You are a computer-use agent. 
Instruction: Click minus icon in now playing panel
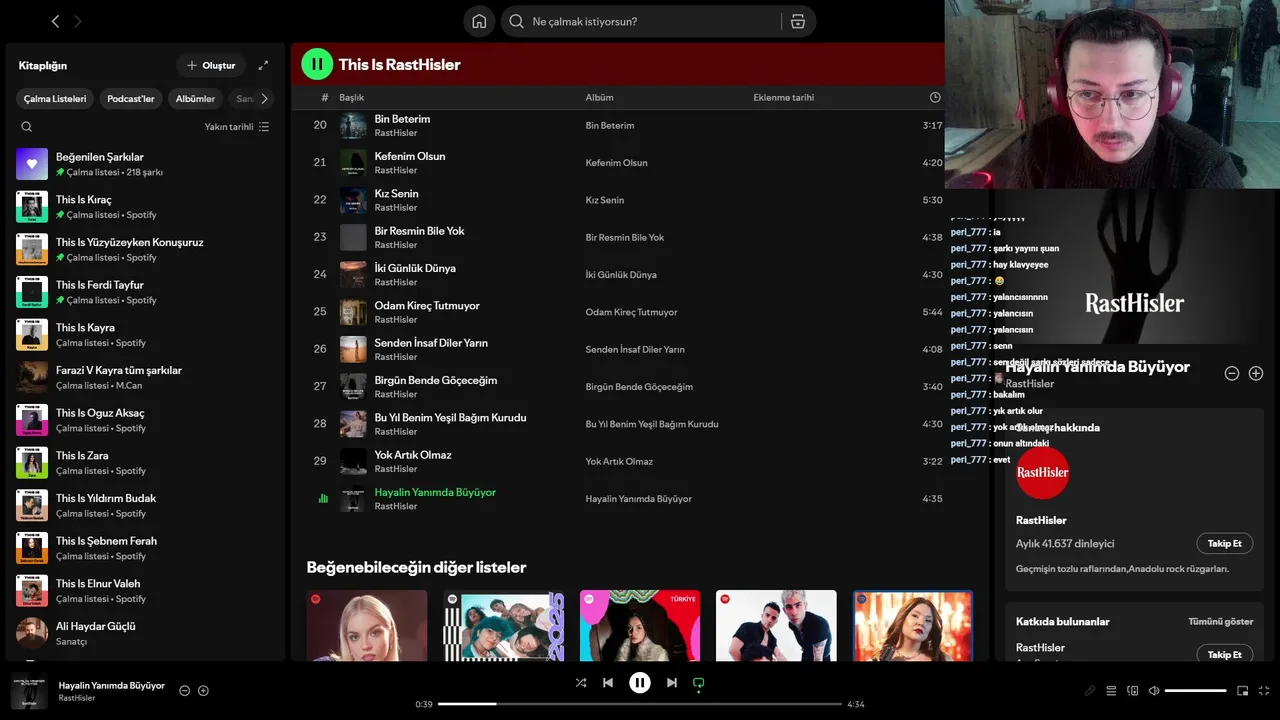pyautogui.click(x=1232, y=373)
